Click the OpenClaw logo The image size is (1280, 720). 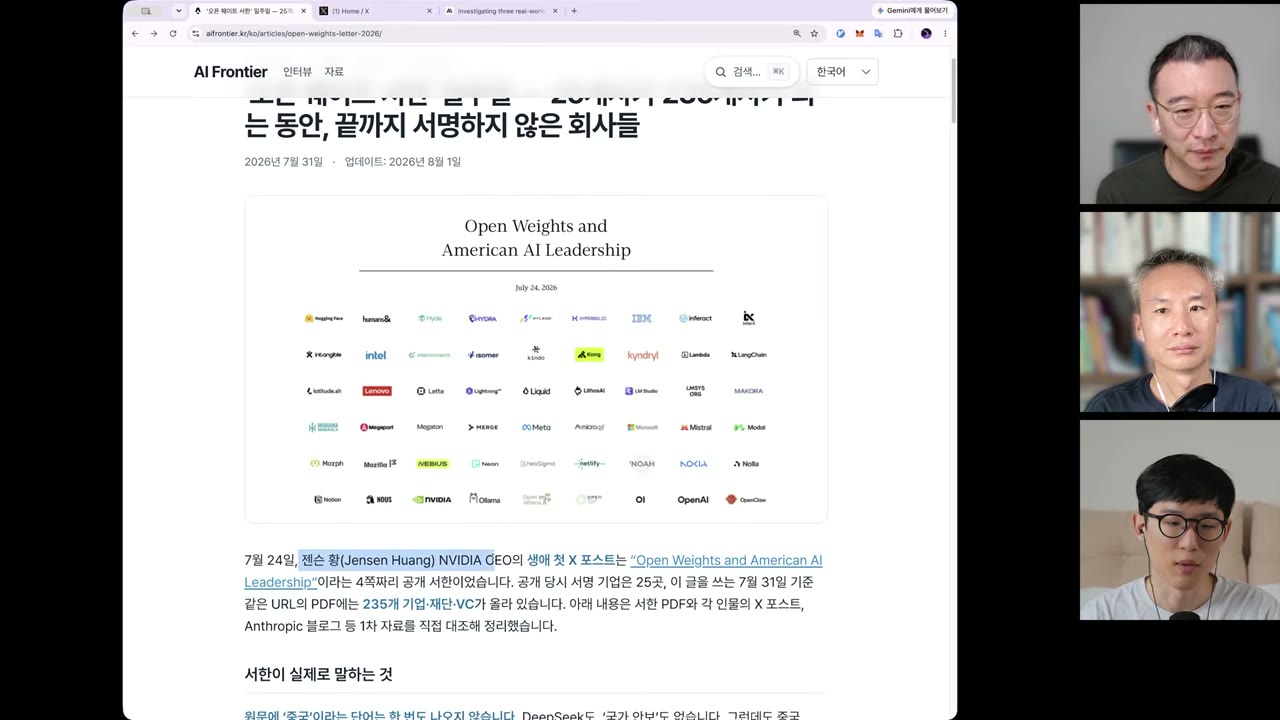[x=746, y=499]
